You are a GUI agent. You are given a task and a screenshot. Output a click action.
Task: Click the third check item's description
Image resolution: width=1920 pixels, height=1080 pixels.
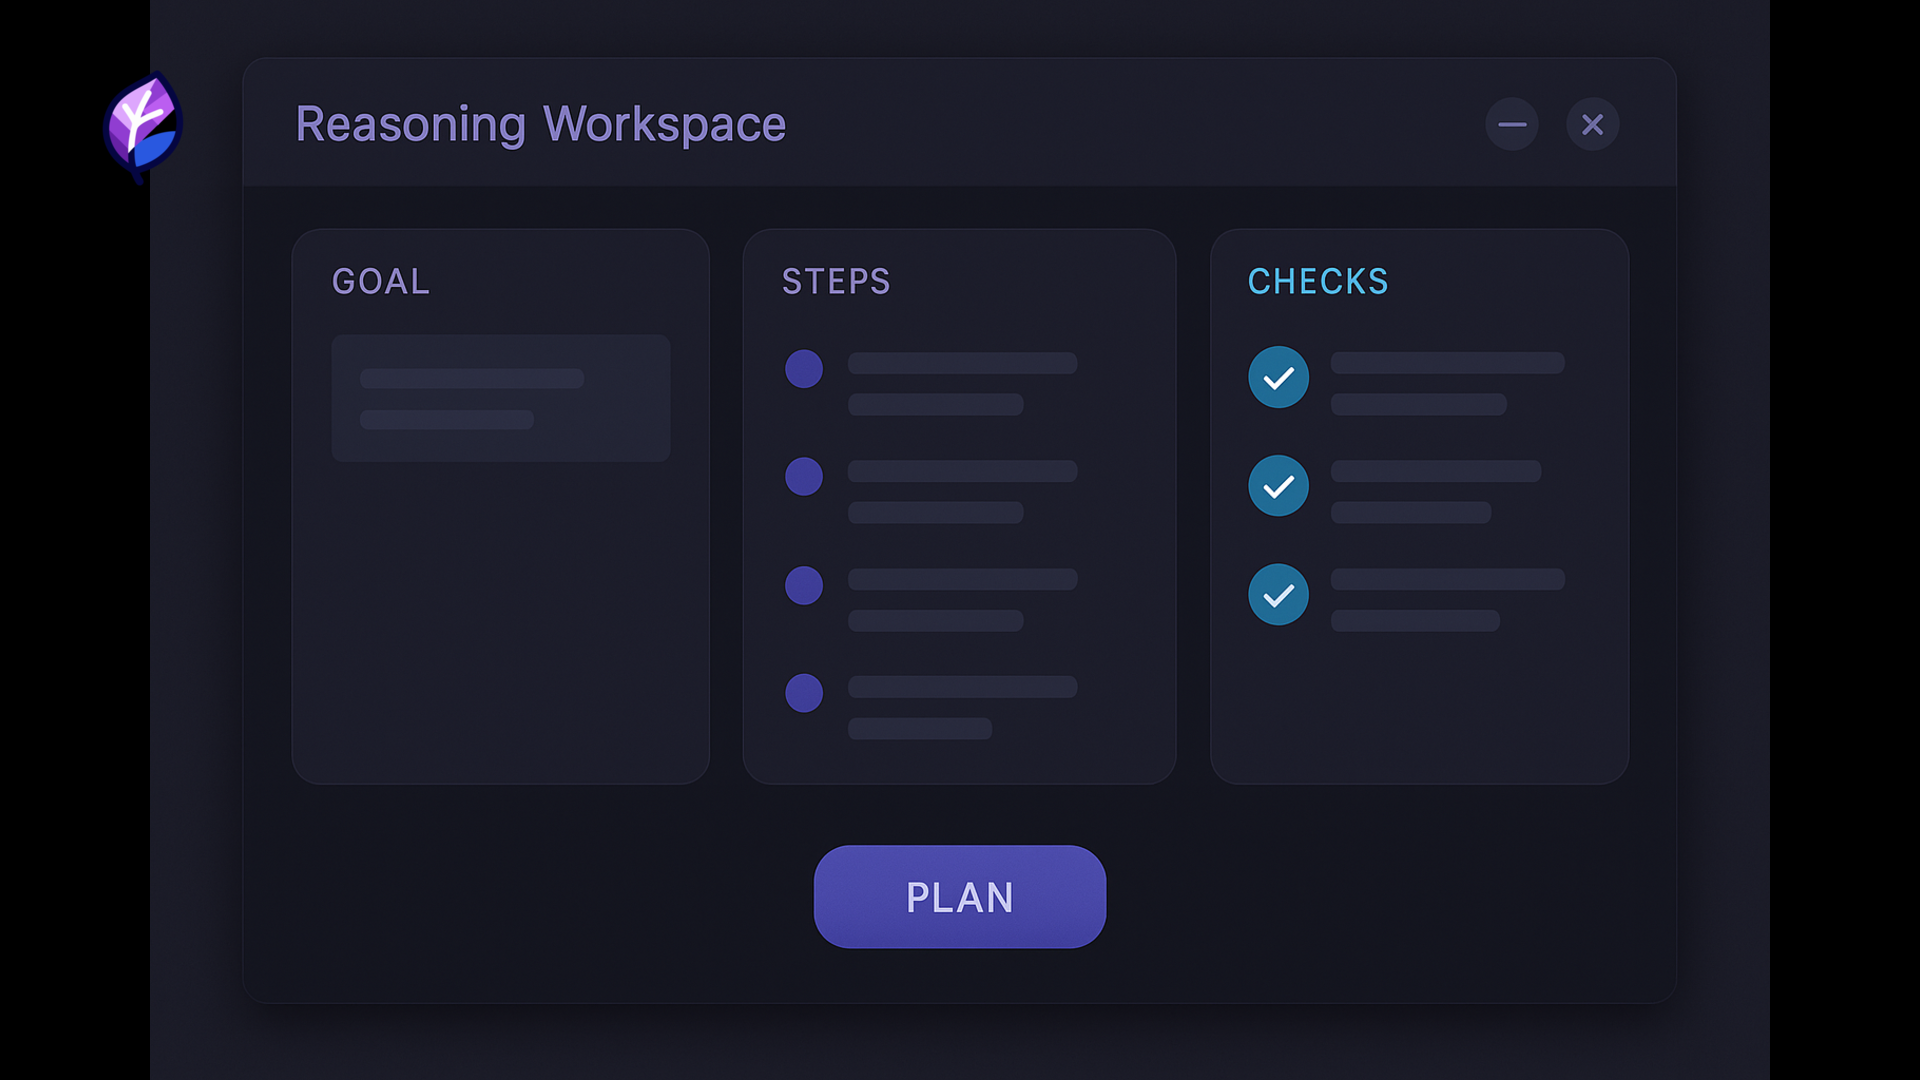tap(1446, 599)
